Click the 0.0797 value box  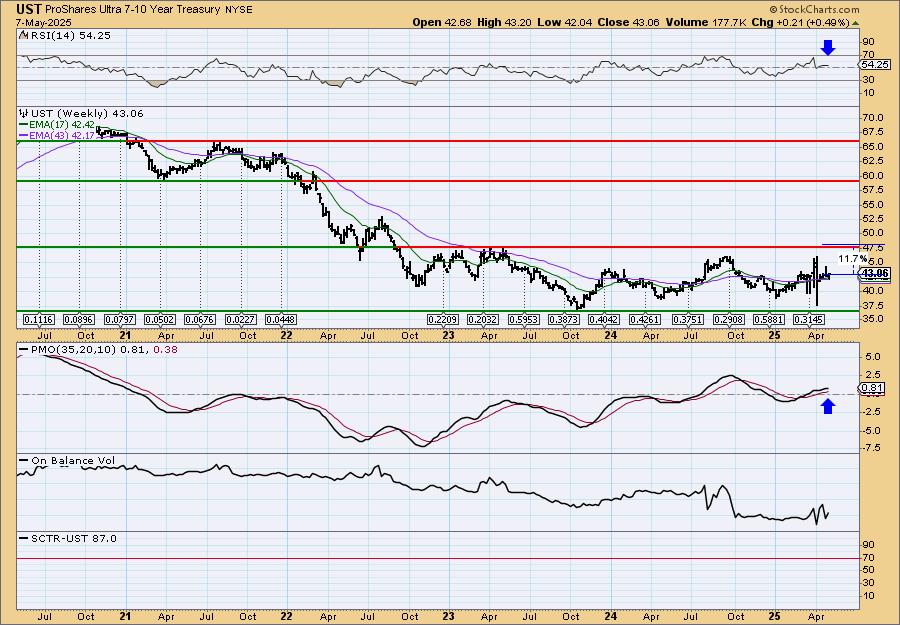(x=120, y=319)
